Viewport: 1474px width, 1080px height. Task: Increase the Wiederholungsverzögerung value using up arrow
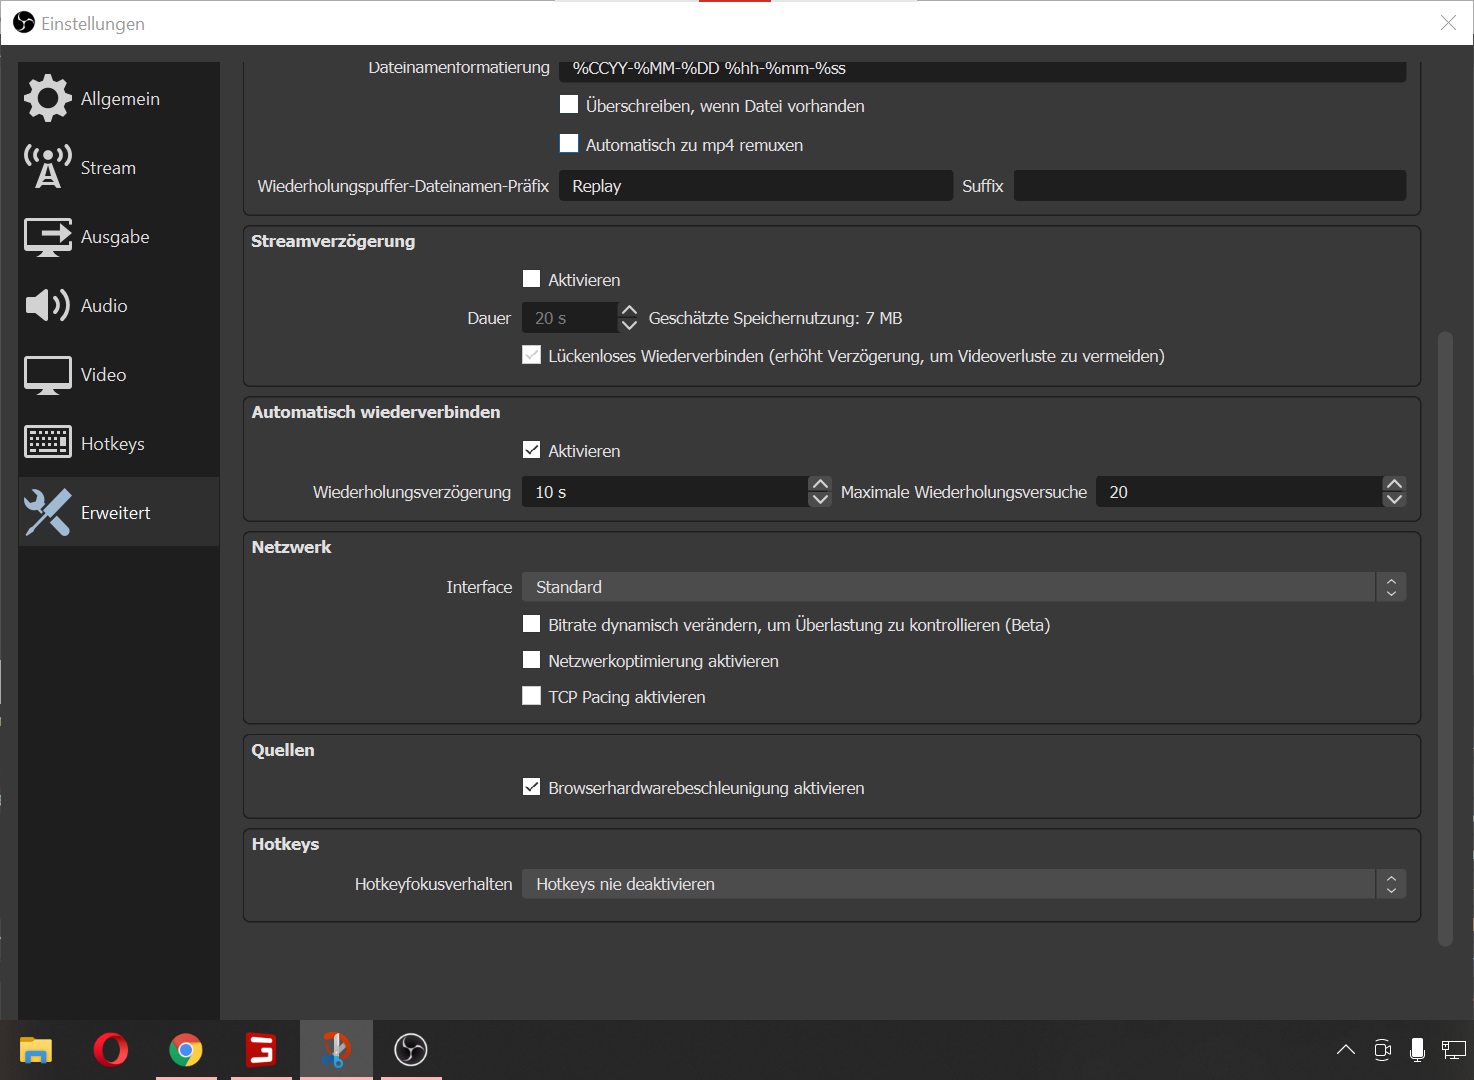[x=820, y=484]
